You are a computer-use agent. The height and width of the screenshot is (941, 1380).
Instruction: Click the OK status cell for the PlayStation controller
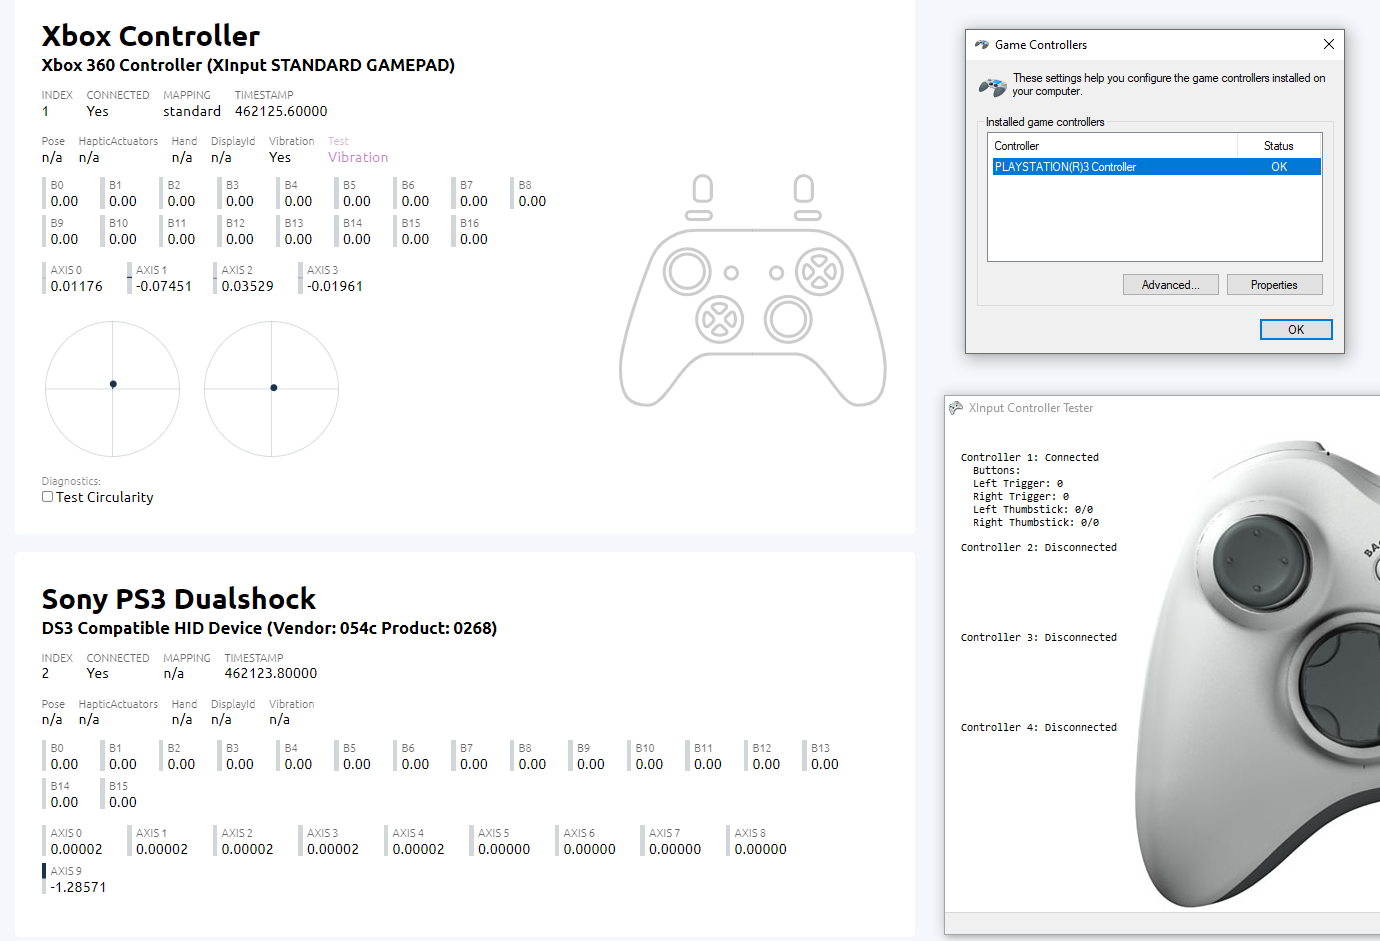coord(1279,167)
